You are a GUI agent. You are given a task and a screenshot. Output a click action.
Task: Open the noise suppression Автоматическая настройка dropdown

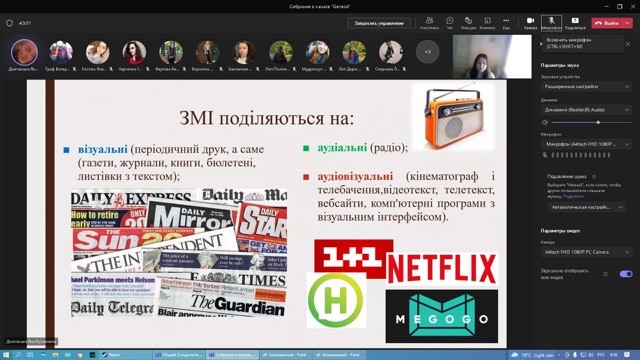[x=586, y=207]
